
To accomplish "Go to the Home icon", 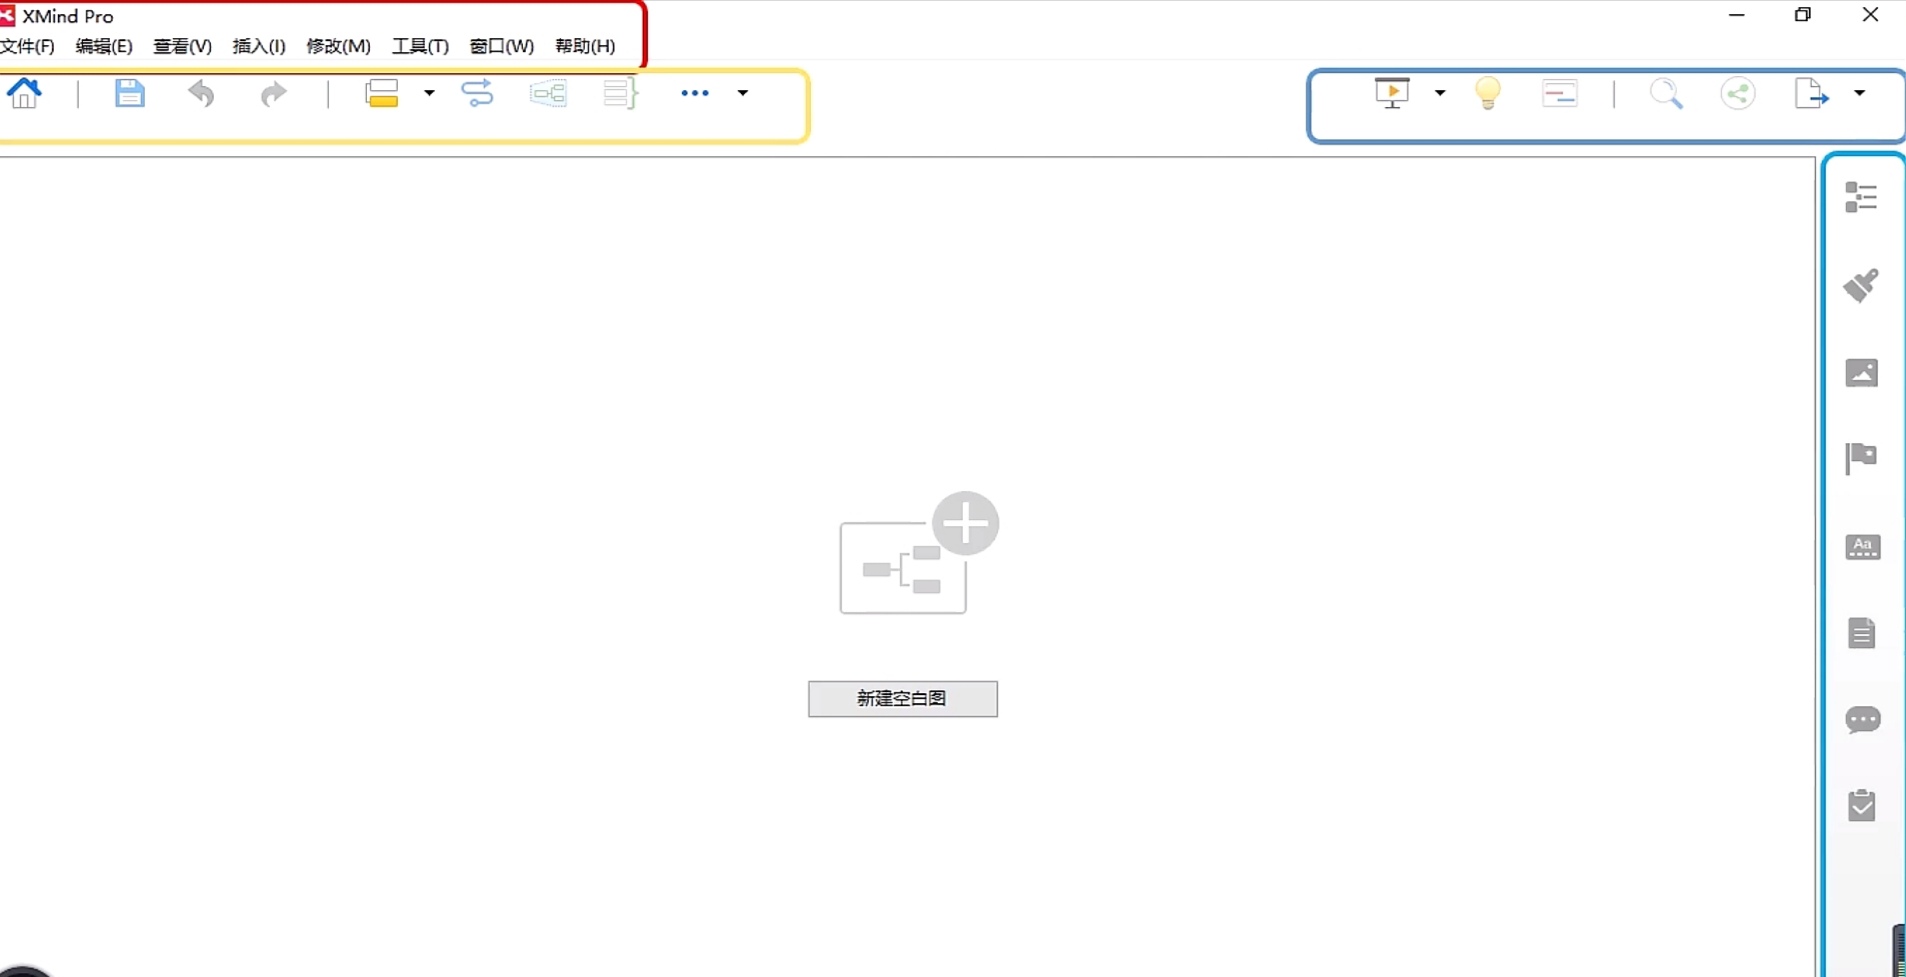I will coord(24,93).
